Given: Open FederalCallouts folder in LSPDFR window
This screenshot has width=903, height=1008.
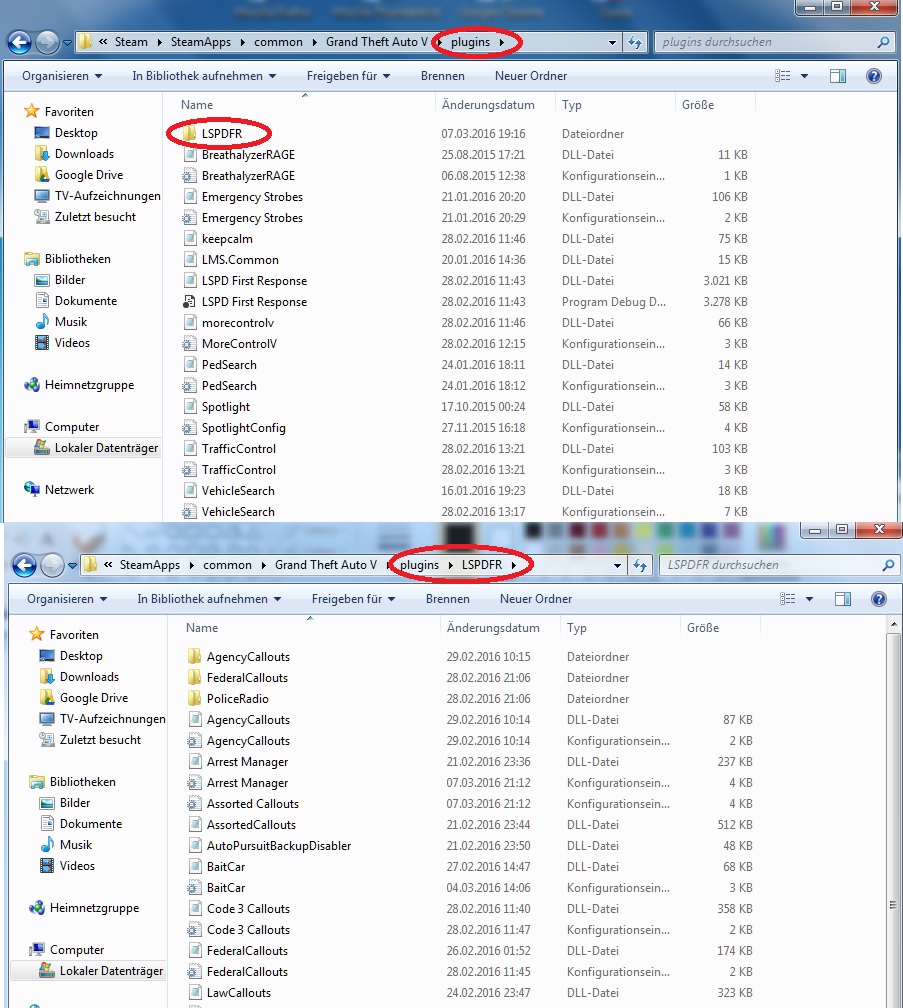Looking at the screenshot, I should 247,678.
